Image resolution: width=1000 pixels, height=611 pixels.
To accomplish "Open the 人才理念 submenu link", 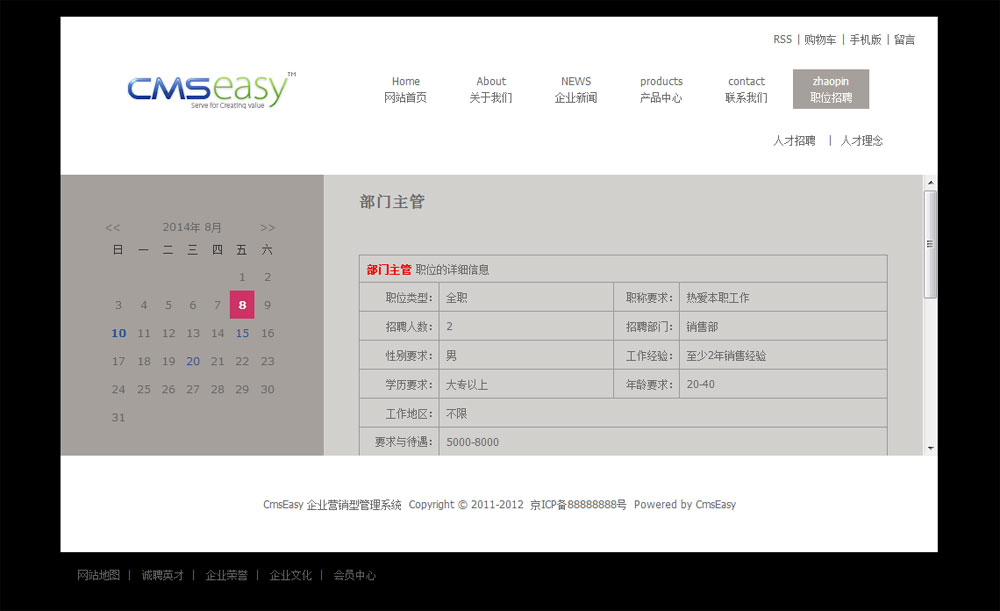I will (862, 141).
